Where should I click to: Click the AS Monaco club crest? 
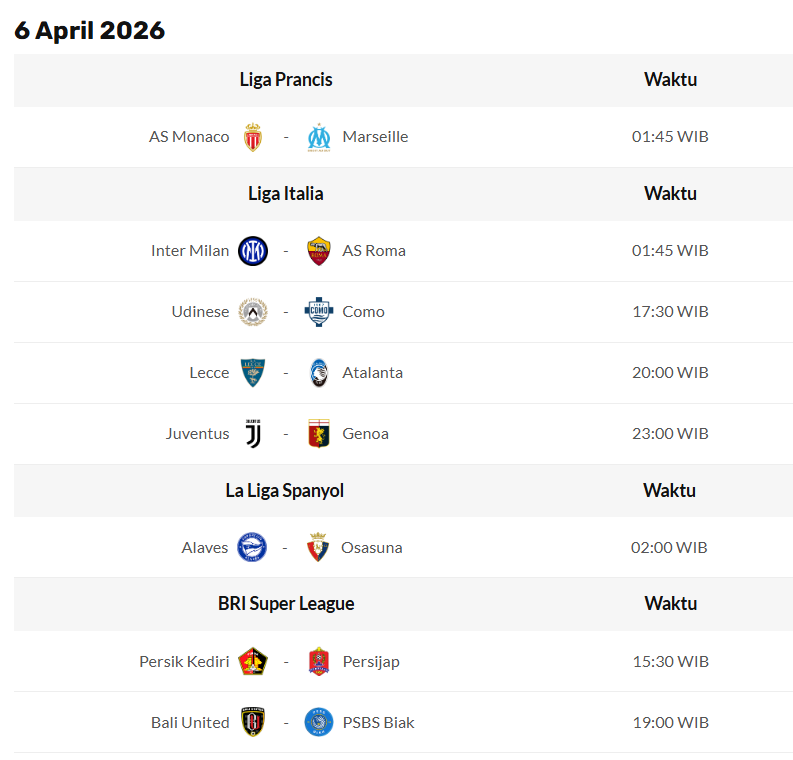click(253, 137)
